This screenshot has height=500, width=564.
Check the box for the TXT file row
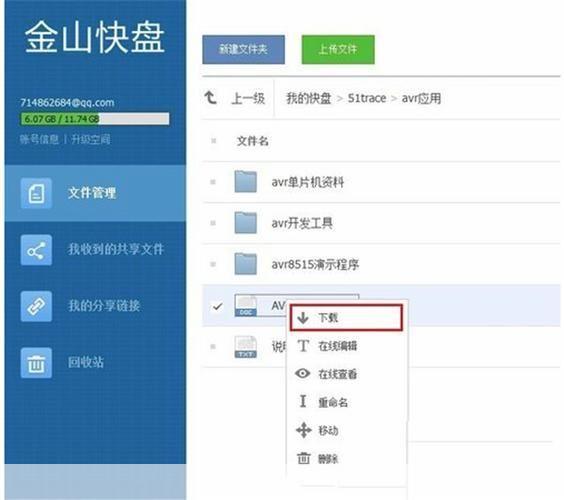(x=213, y=347)
